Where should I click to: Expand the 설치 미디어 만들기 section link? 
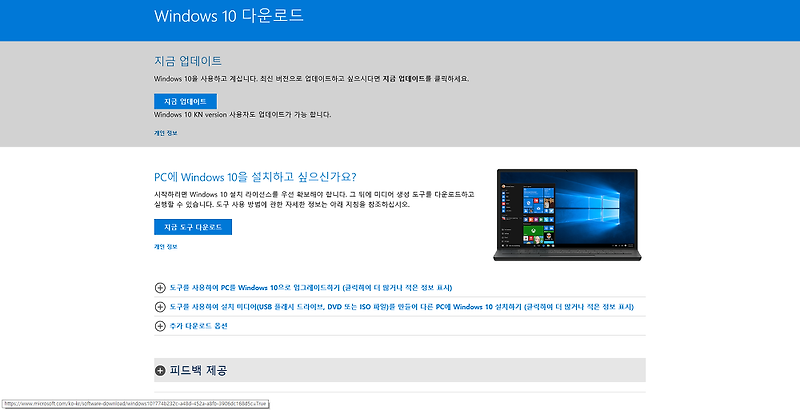click(x=402, y=307)
